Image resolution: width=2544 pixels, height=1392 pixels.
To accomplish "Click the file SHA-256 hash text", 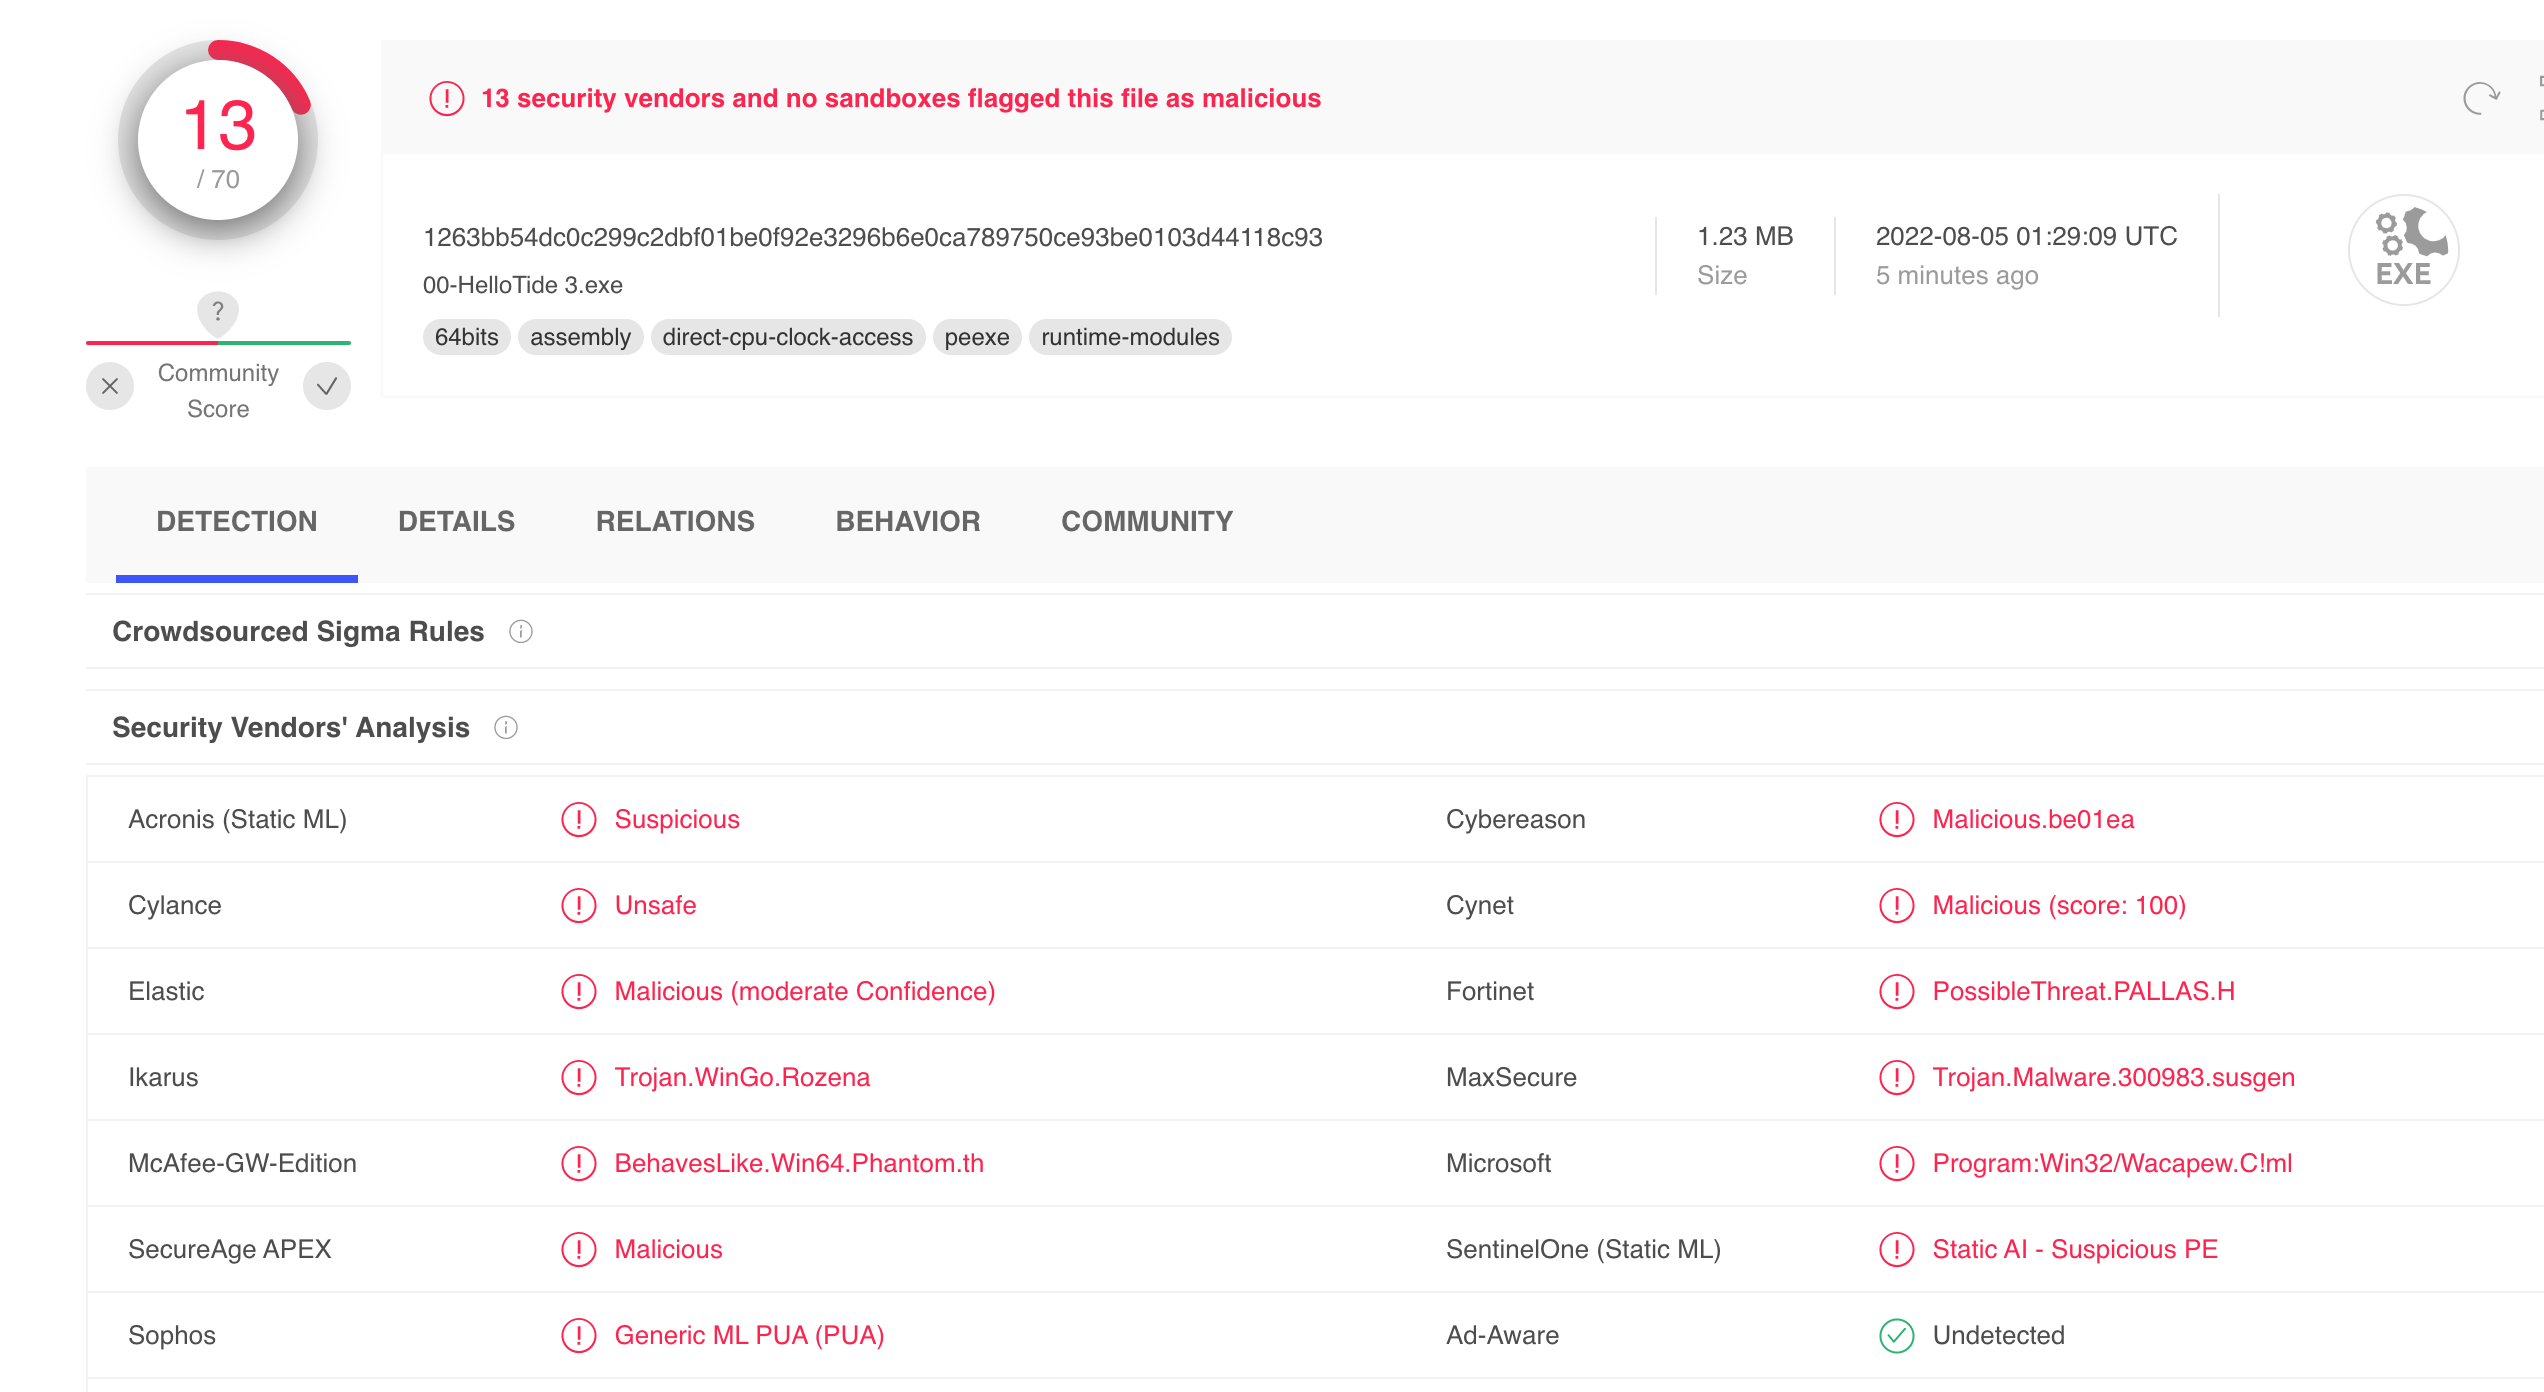I will 872,237.
